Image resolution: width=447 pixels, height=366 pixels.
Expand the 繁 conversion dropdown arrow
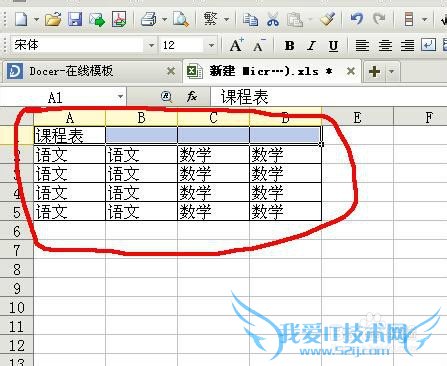(226, 19)
